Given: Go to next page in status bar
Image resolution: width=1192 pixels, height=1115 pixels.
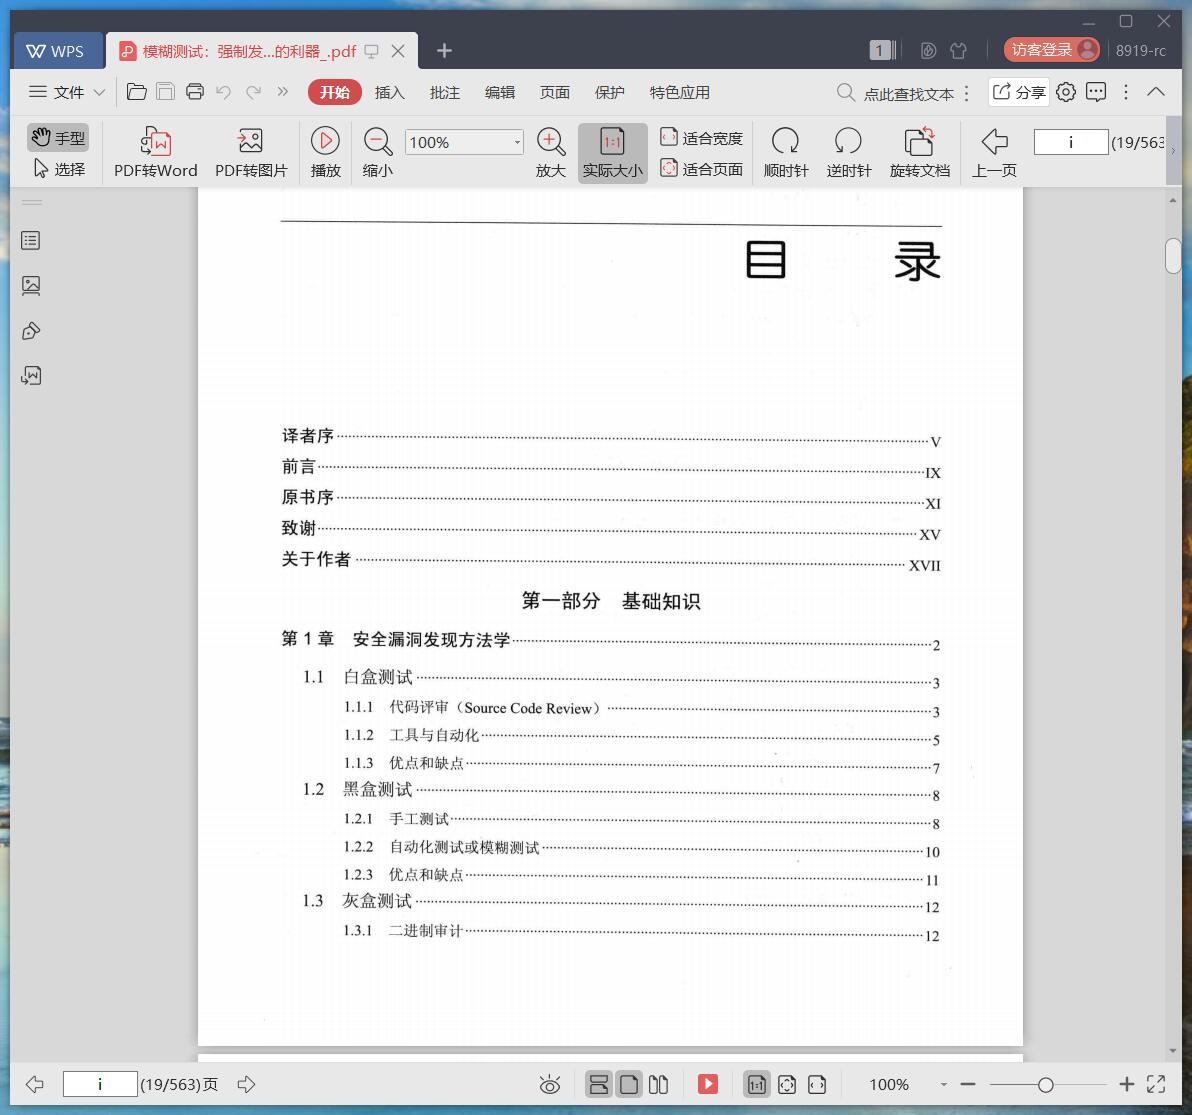Looking at the screenshot, I should pyautogui.click(x=246, y=1085).
